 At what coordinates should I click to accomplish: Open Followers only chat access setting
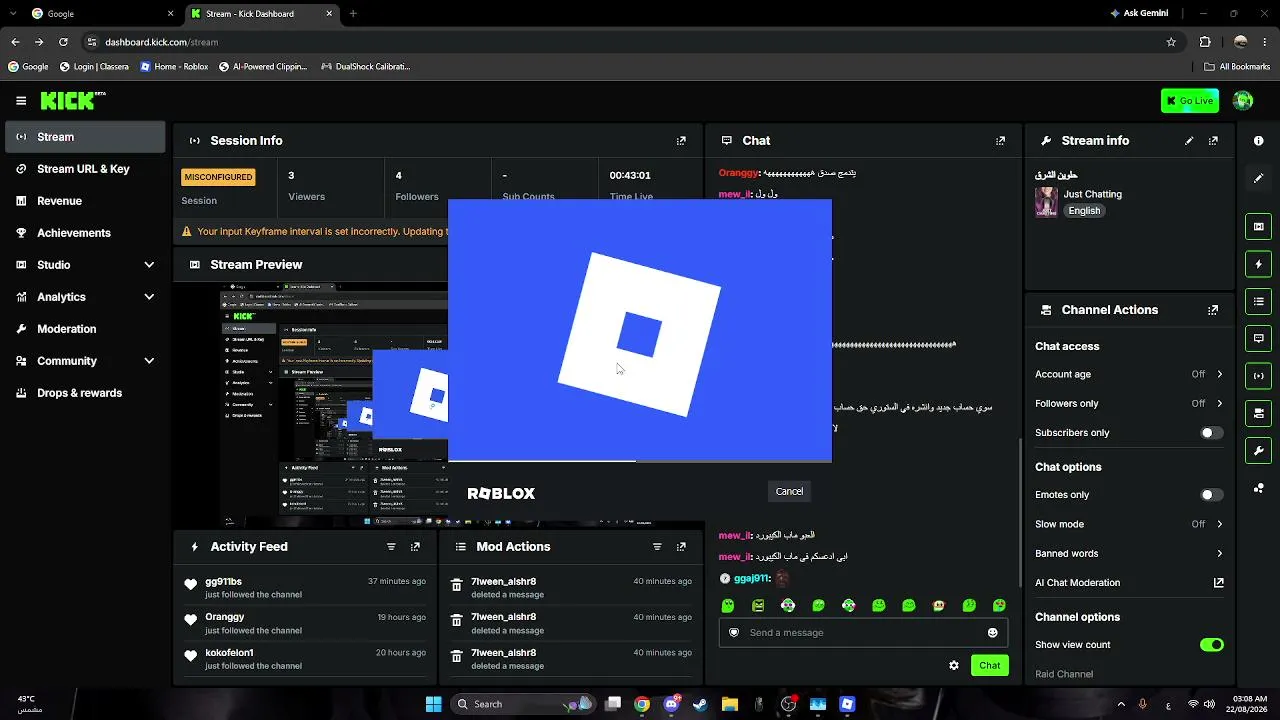click(1129, 403)
